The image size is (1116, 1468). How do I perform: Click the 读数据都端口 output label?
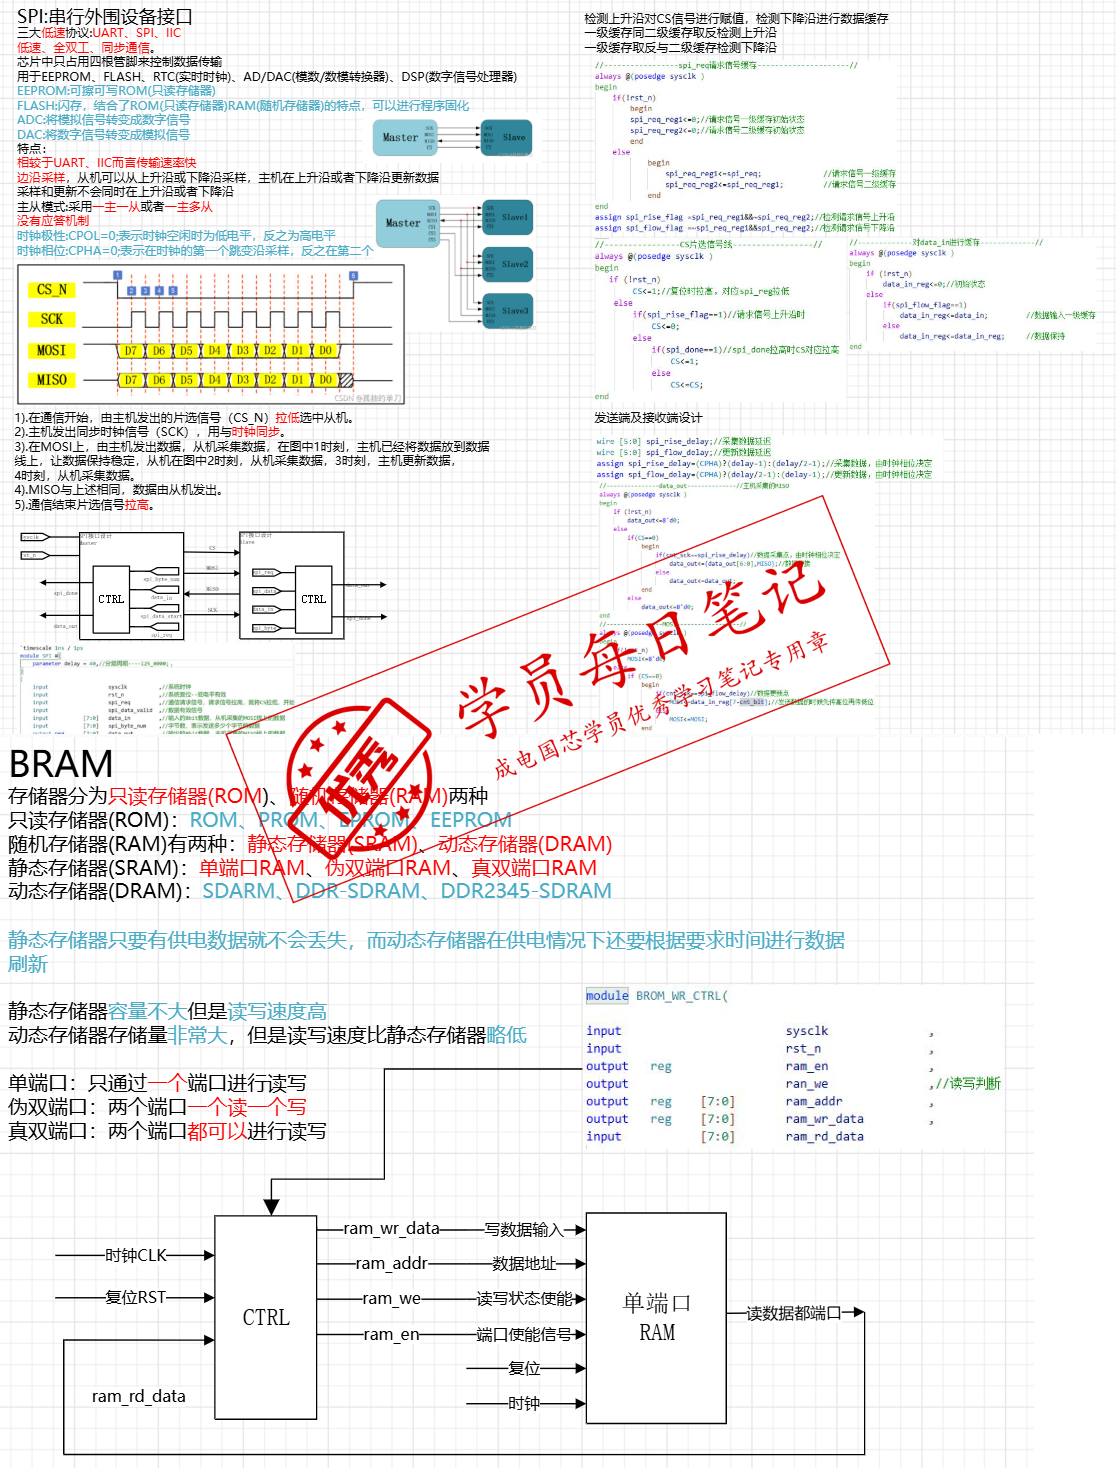pyautogui.click(x=793, y=1313)
